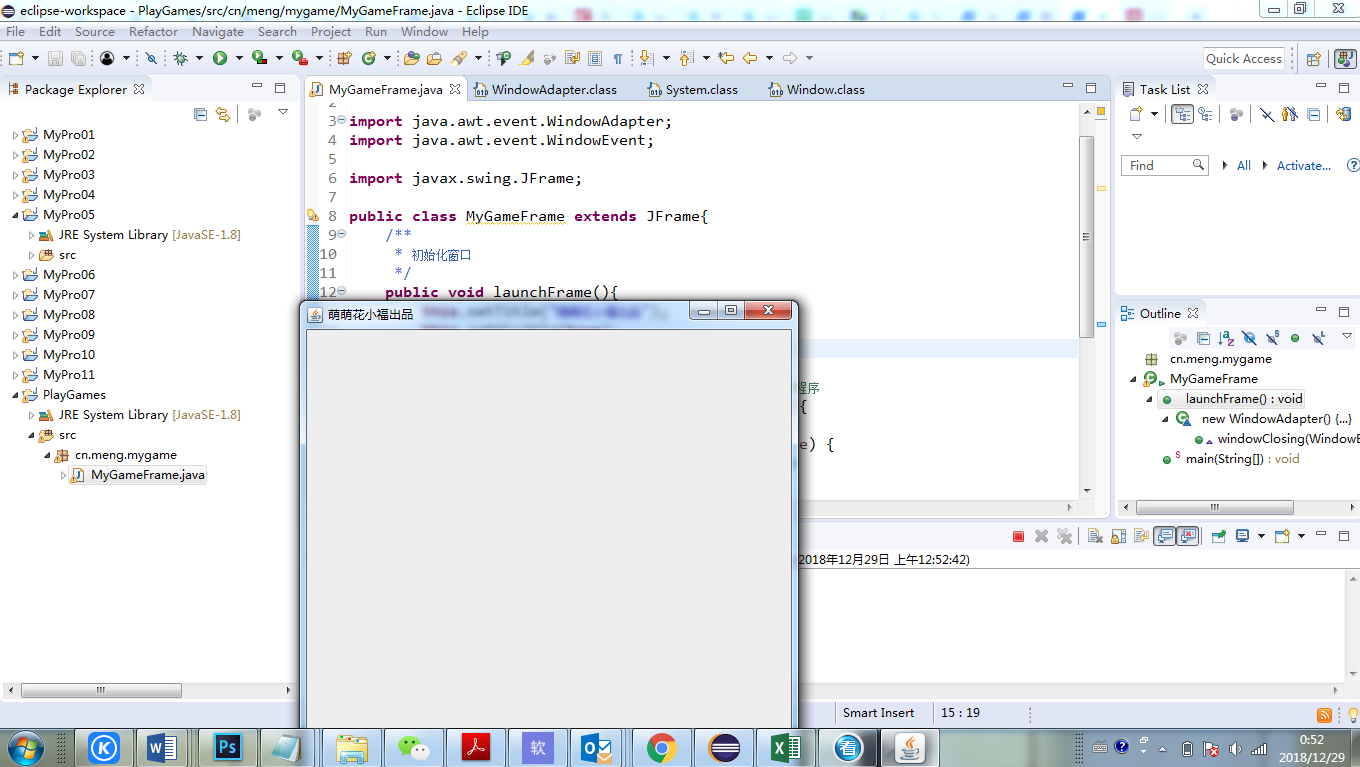
Task: Toggle Hide Fields in Outline toolbar
Action: [1249, 338]
